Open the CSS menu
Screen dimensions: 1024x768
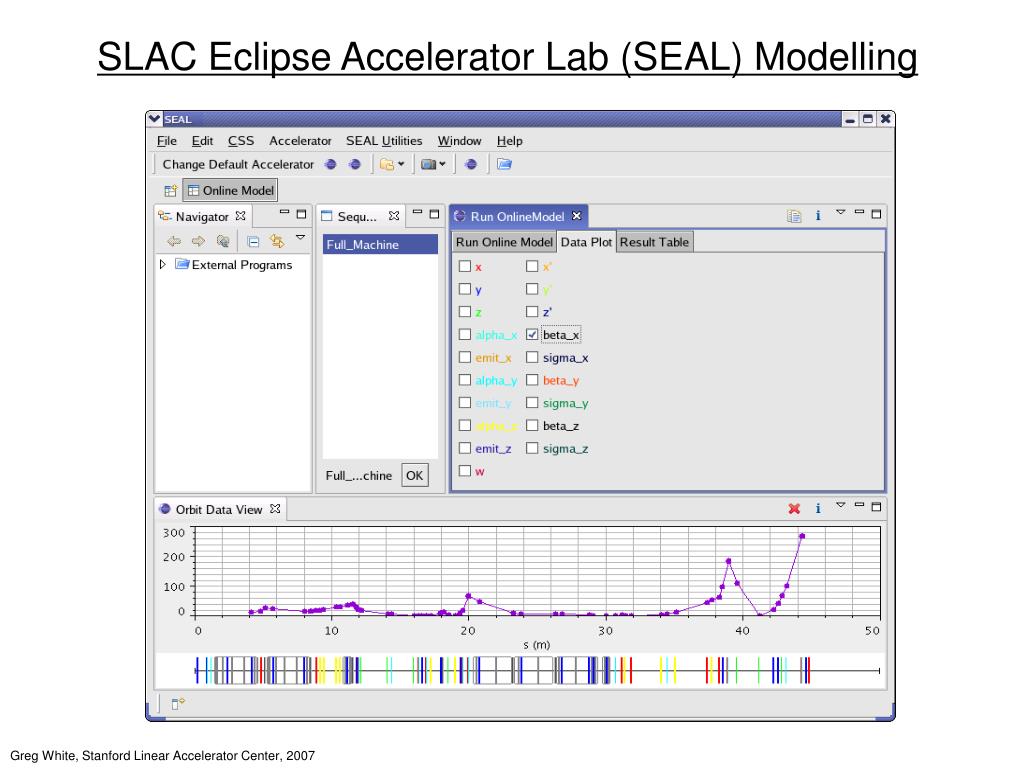[240, 141]
